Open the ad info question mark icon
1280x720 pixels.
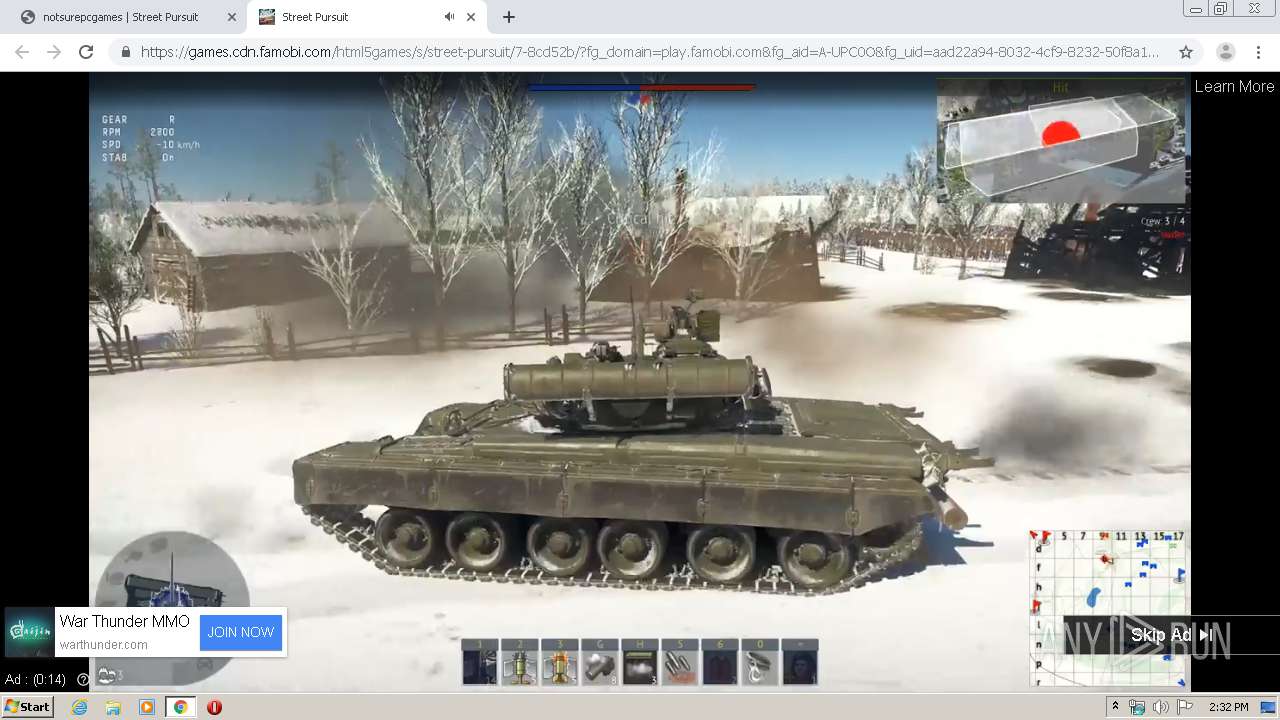tap(83, 679)
